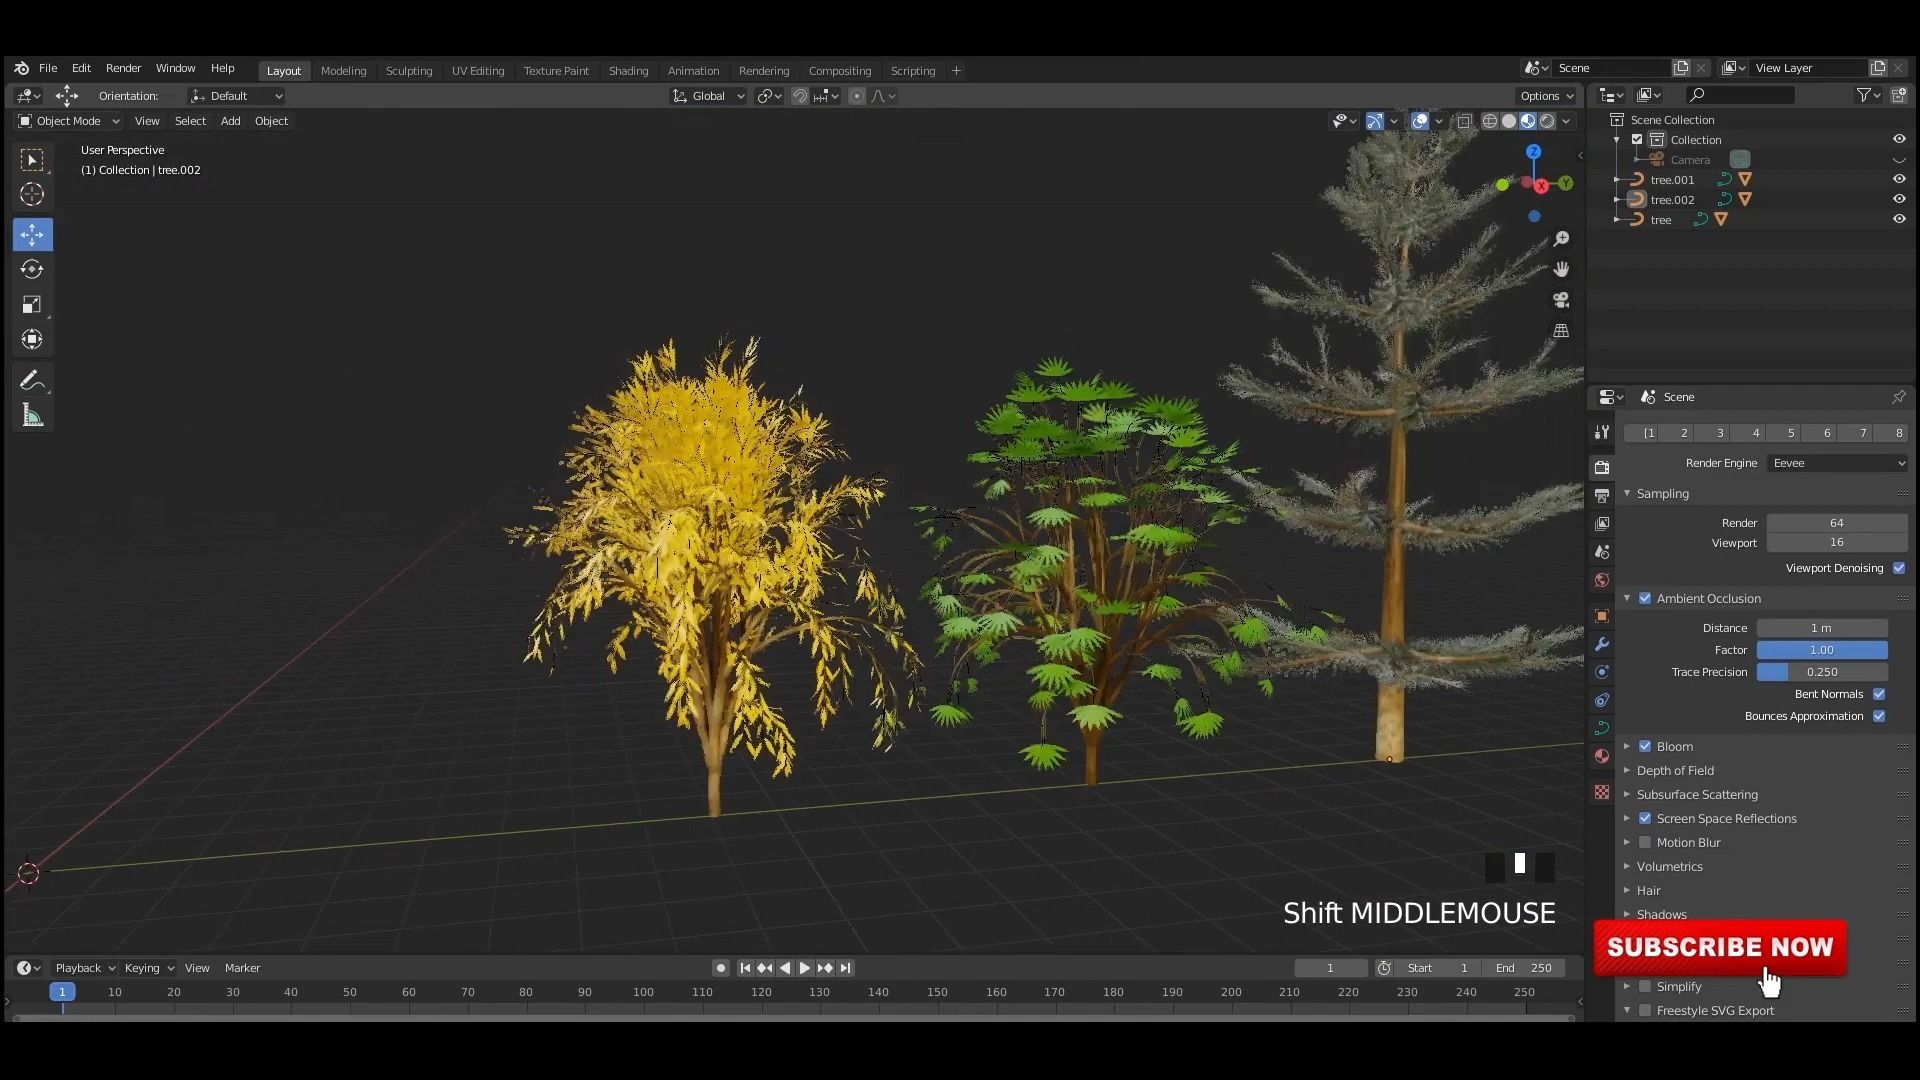
Task: Disable Screen Space Reflections checkbox
Action: pyautogui.click(x=1645, y=818)
